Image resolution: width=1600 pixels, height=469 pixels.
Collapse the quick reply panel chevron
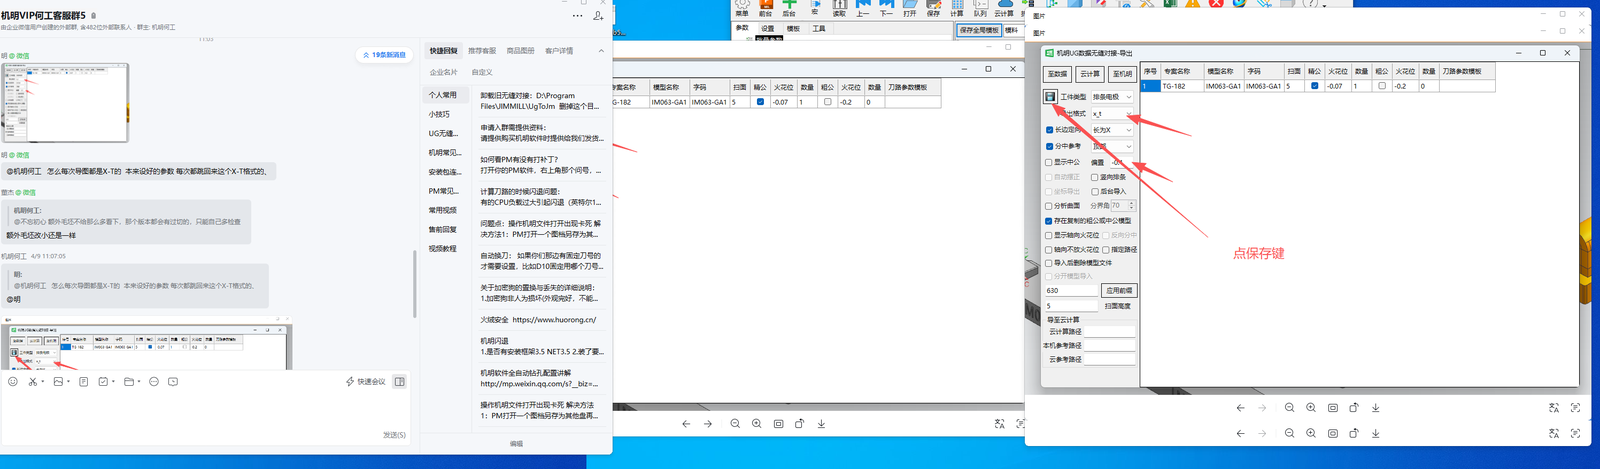click(x=601, y=51)
